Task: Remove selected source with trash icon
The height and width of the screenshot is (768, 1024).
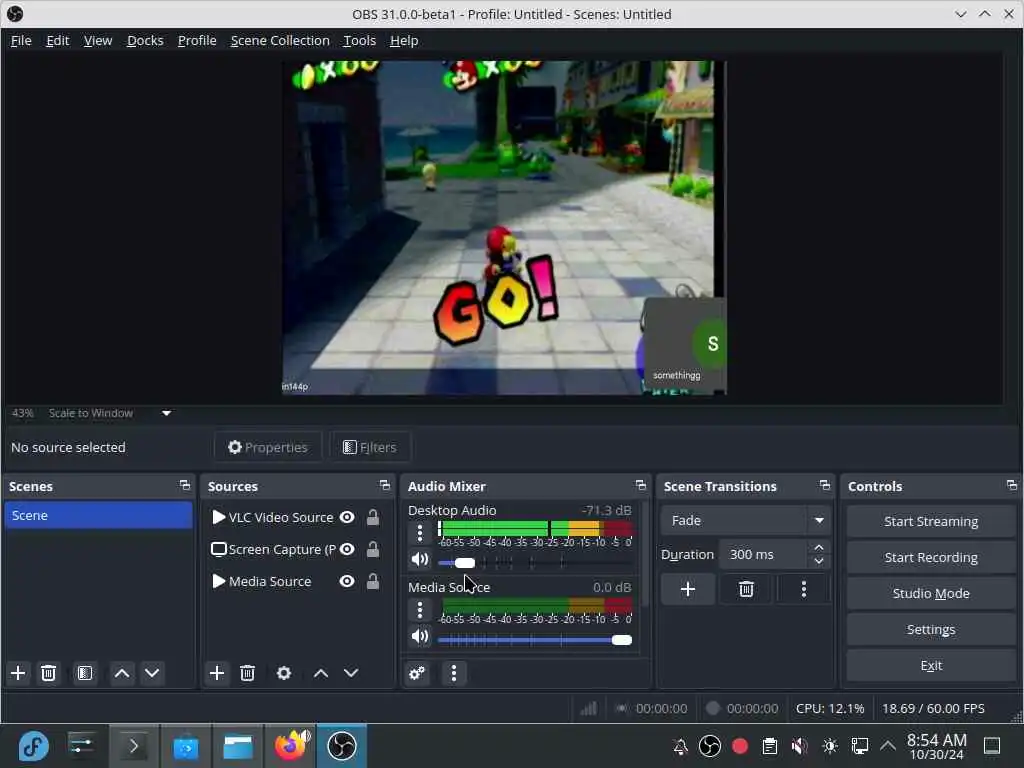Action: click(x=248, y=673)
